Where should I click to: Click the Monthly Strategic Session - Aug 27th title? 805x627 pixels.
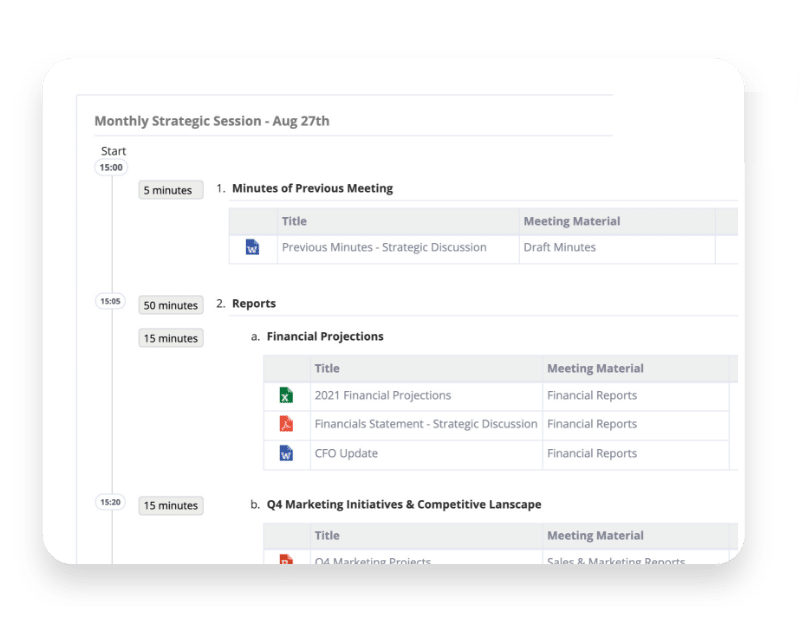[212, 121]
